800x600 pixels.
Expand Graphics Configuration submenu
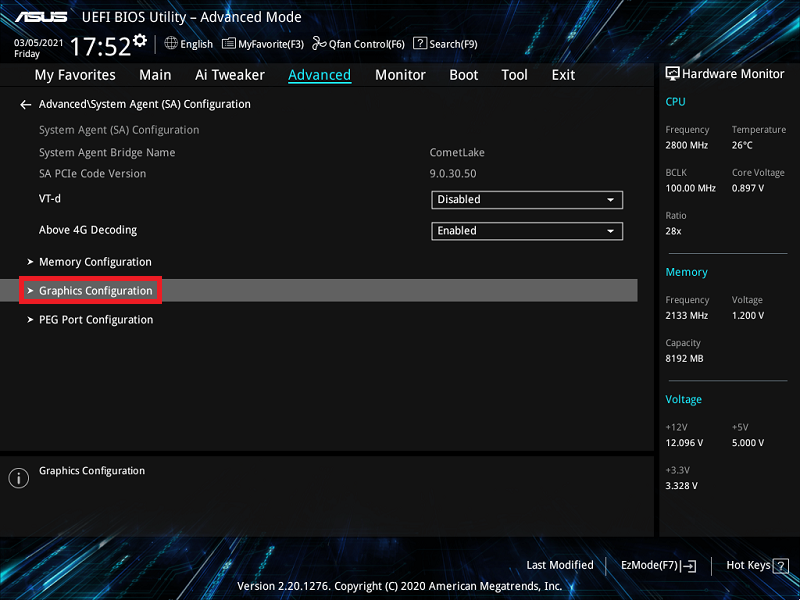(95, 291)
